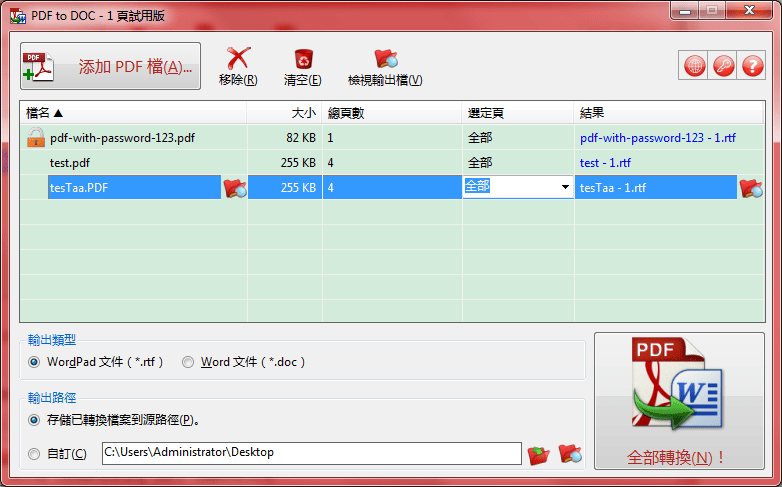The width and height of the screenshot is (782, 487).
Task: Open the output file viewer folder icon
Action: point(385,66)
